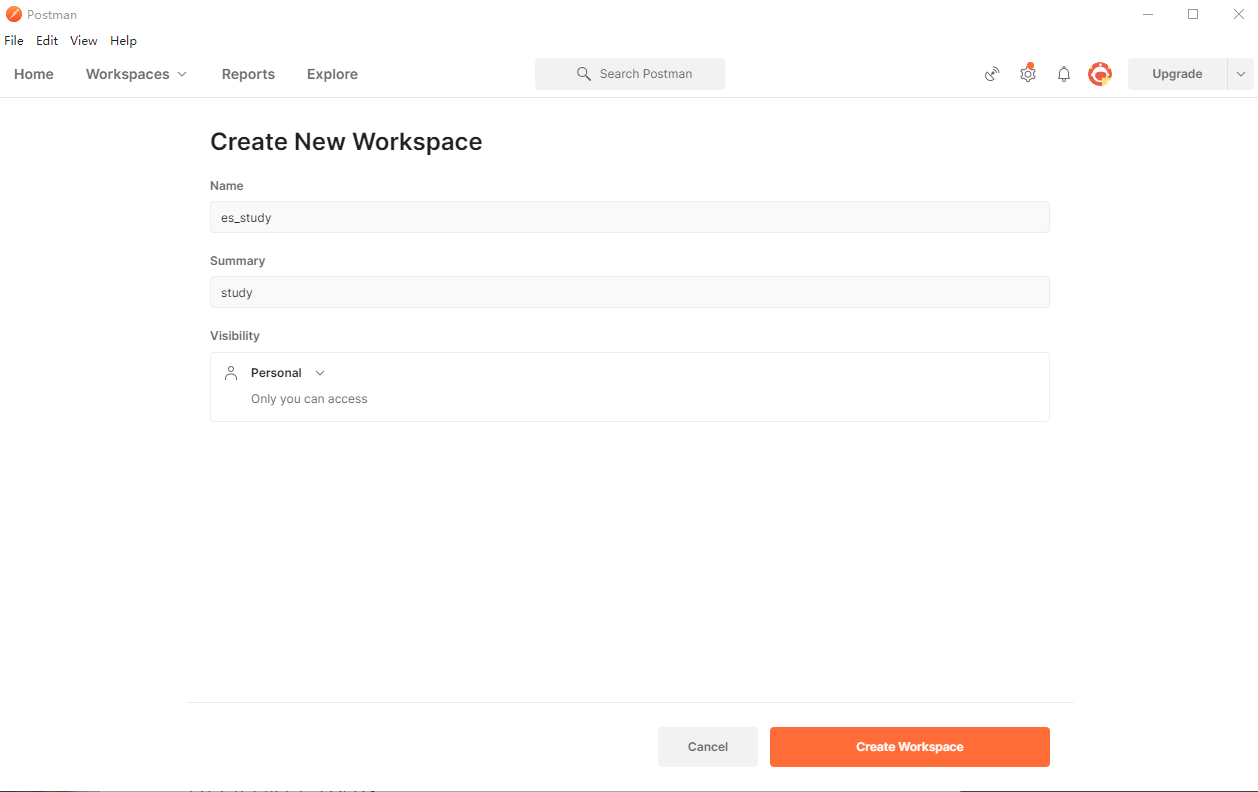Screen dimensions: 1258x792
Task: Open the settings gear icon
Action: pyautogui.click(x=1028, y=74)
